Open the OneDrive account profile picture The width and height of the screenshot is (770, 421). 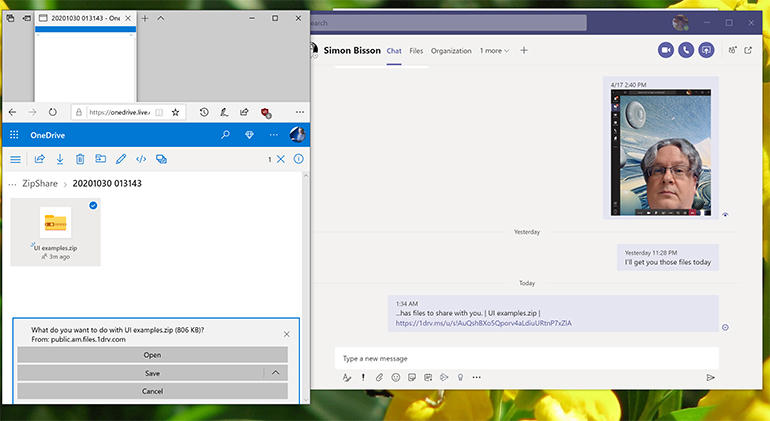tap(297, 135)
